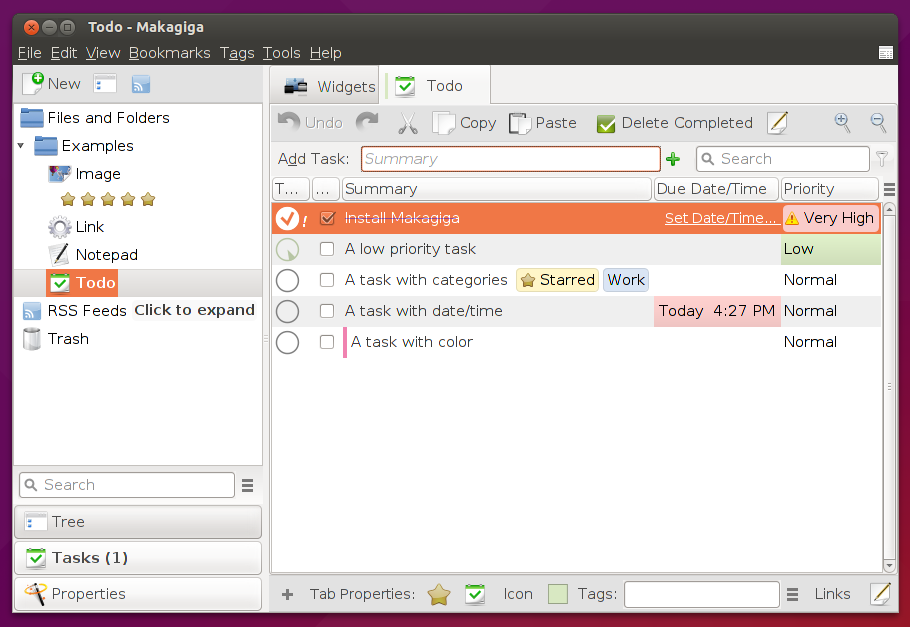
Task: Click the Tags input field
Action: coord(702,594)
